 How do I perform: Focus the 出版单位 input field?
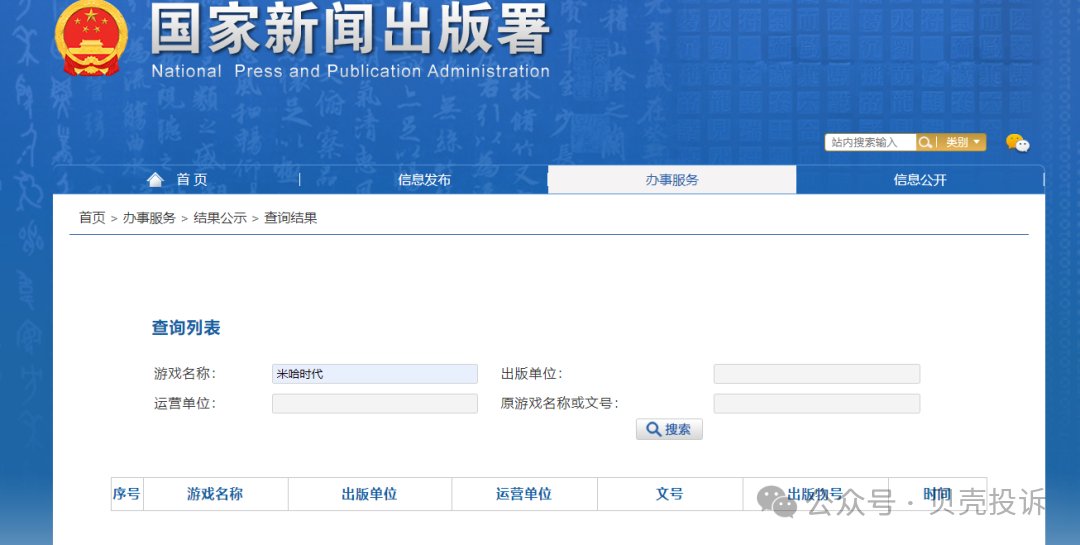pyautogui.click(x=816, y=374)
